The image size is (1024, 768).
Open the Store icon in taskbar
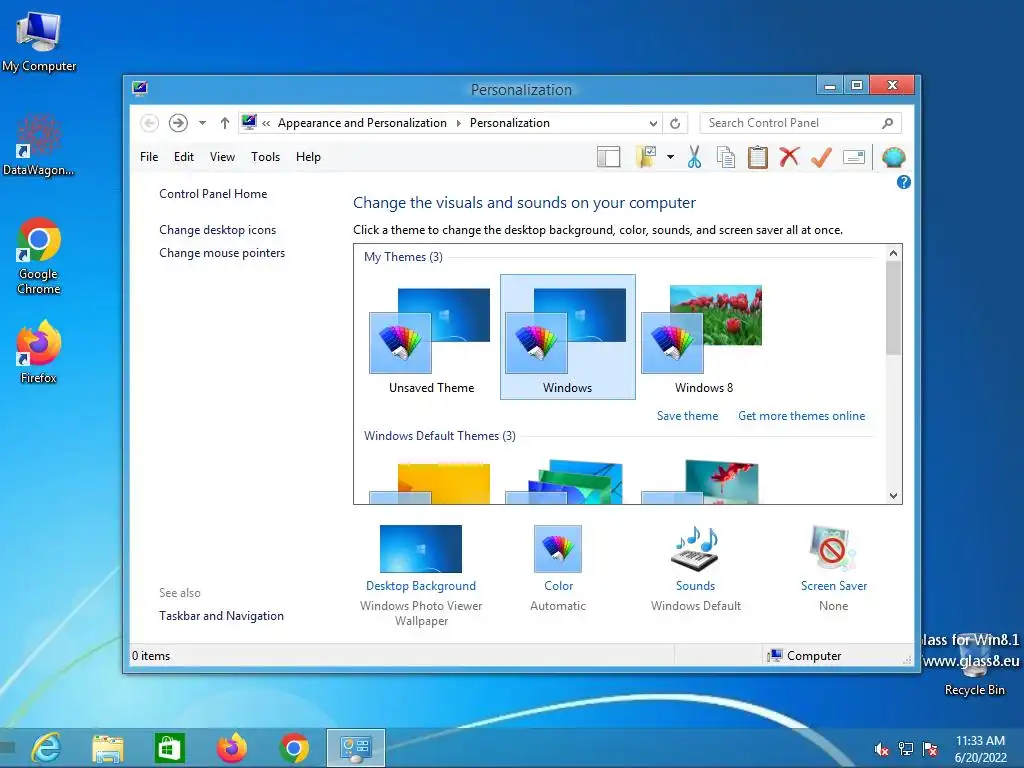tap(170, 748)
